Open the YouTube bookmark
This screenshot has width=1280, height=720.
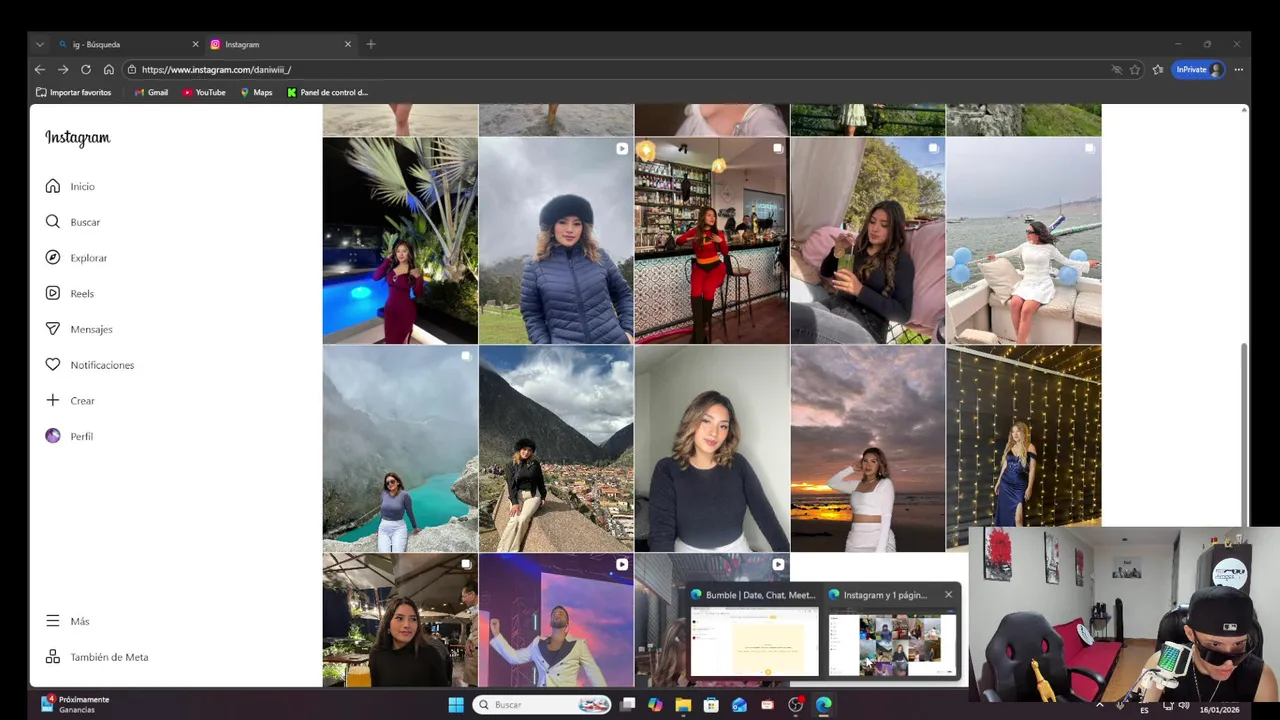(204, 92)
